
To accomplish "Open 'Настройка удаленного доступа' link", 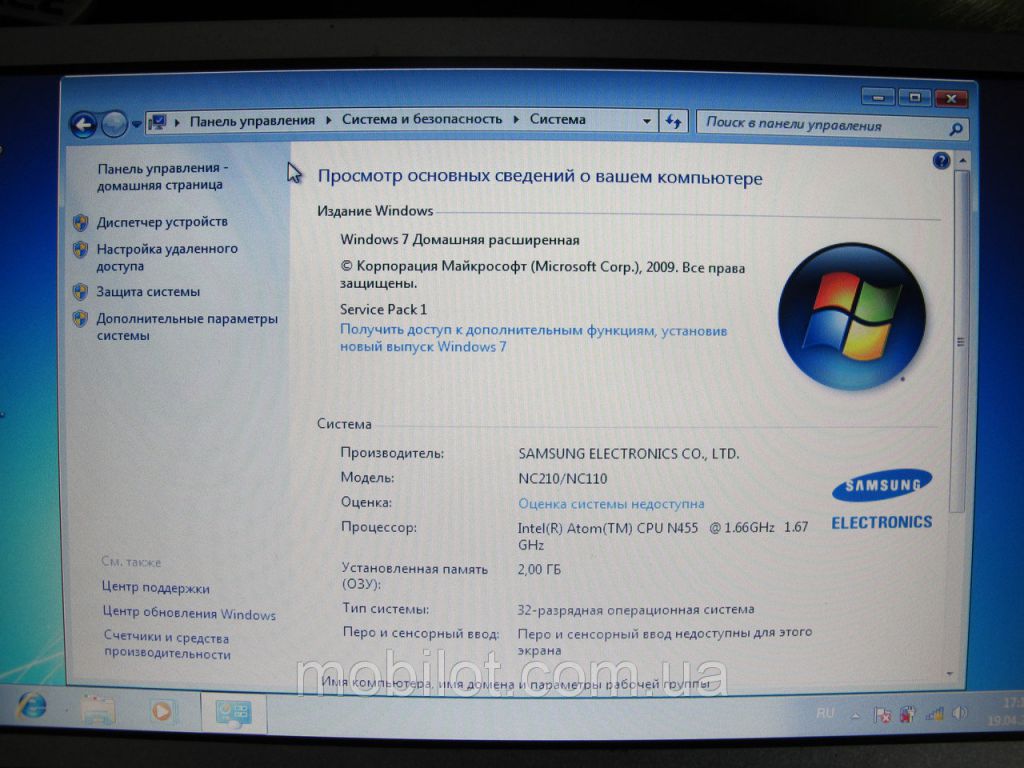I will pyautogui.click(x=167, y=257).
